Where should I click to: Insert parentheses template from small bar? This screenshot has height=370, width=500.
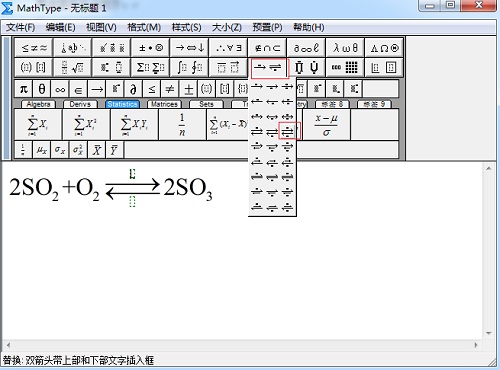207,89
